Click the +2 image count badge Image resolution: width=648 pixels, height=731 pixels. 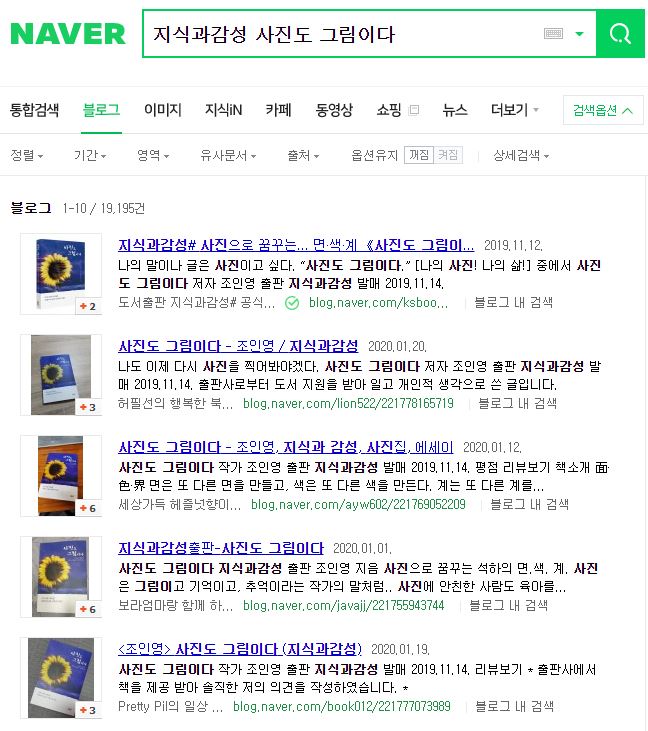point(88,306)
